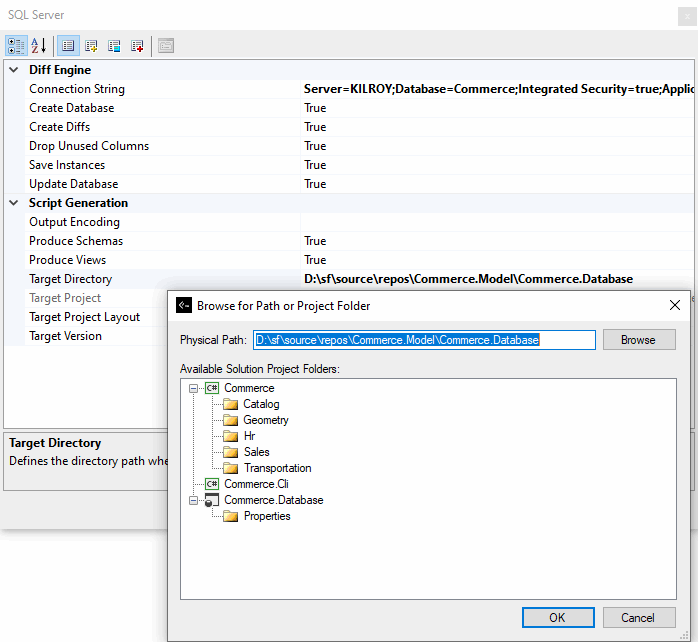Select the Produce Views property
The image size is (698, 642).
pyautogui.click(x=68, y=260)
